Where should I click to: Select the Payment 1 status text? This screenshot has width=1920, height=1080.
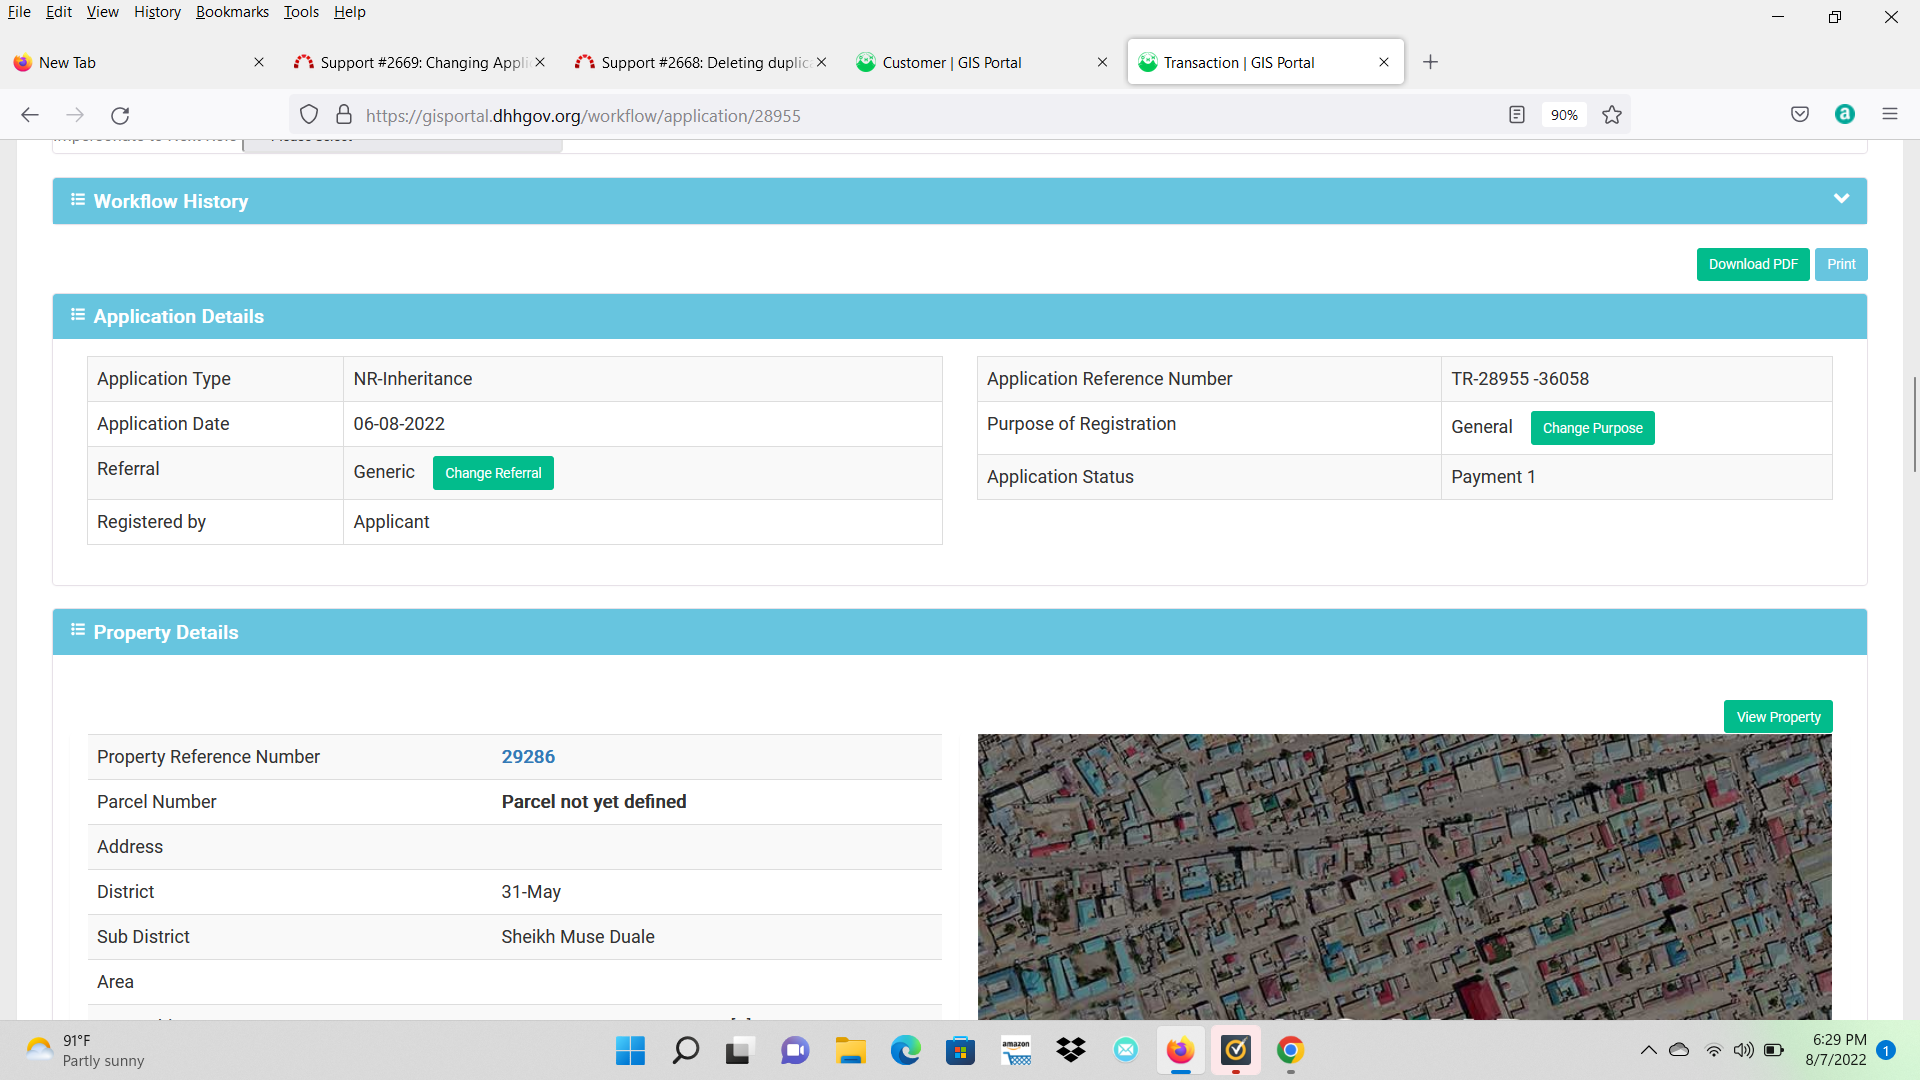coord(1493,477)
